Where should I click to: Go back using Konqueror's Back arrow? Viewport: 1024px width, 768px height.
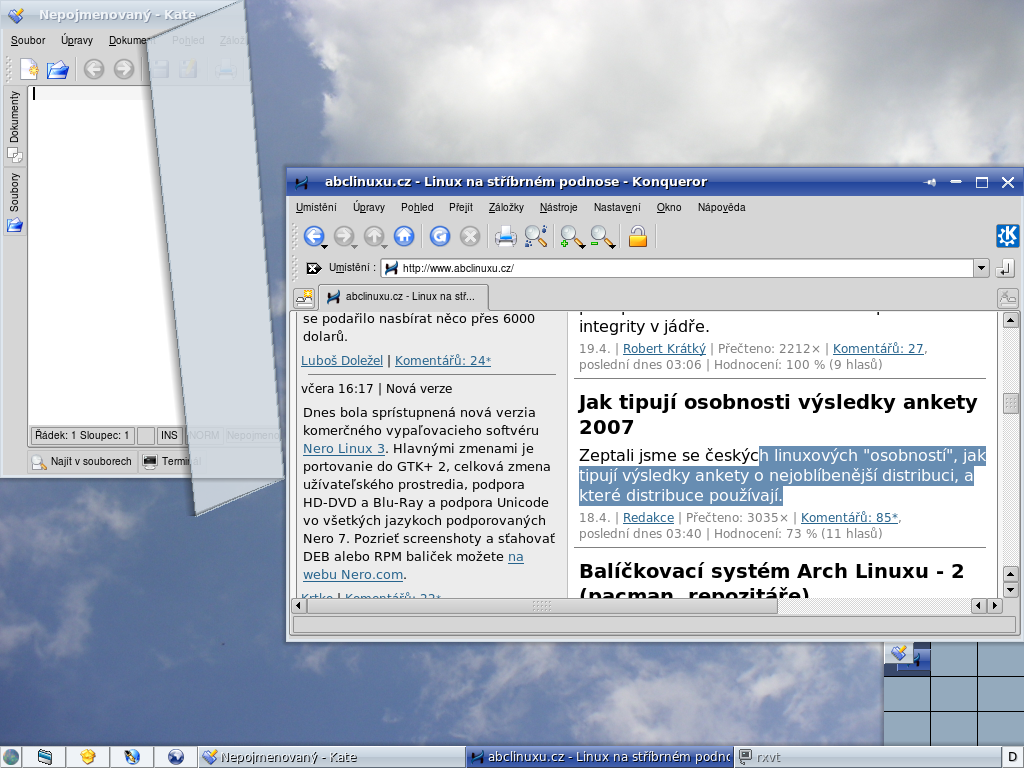(x=314, y=236)
